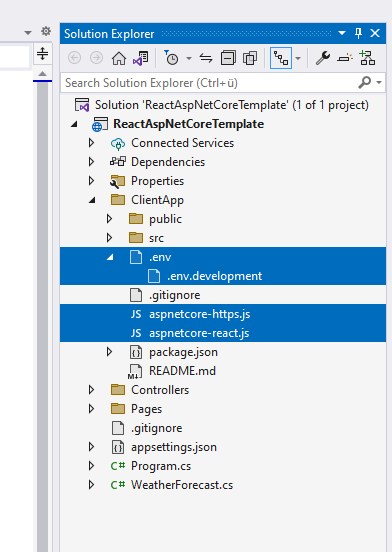Open the Pending Changes Filter dropdown arrow
392x552 pixels.
pyautogui.click(x=189, y=58)
